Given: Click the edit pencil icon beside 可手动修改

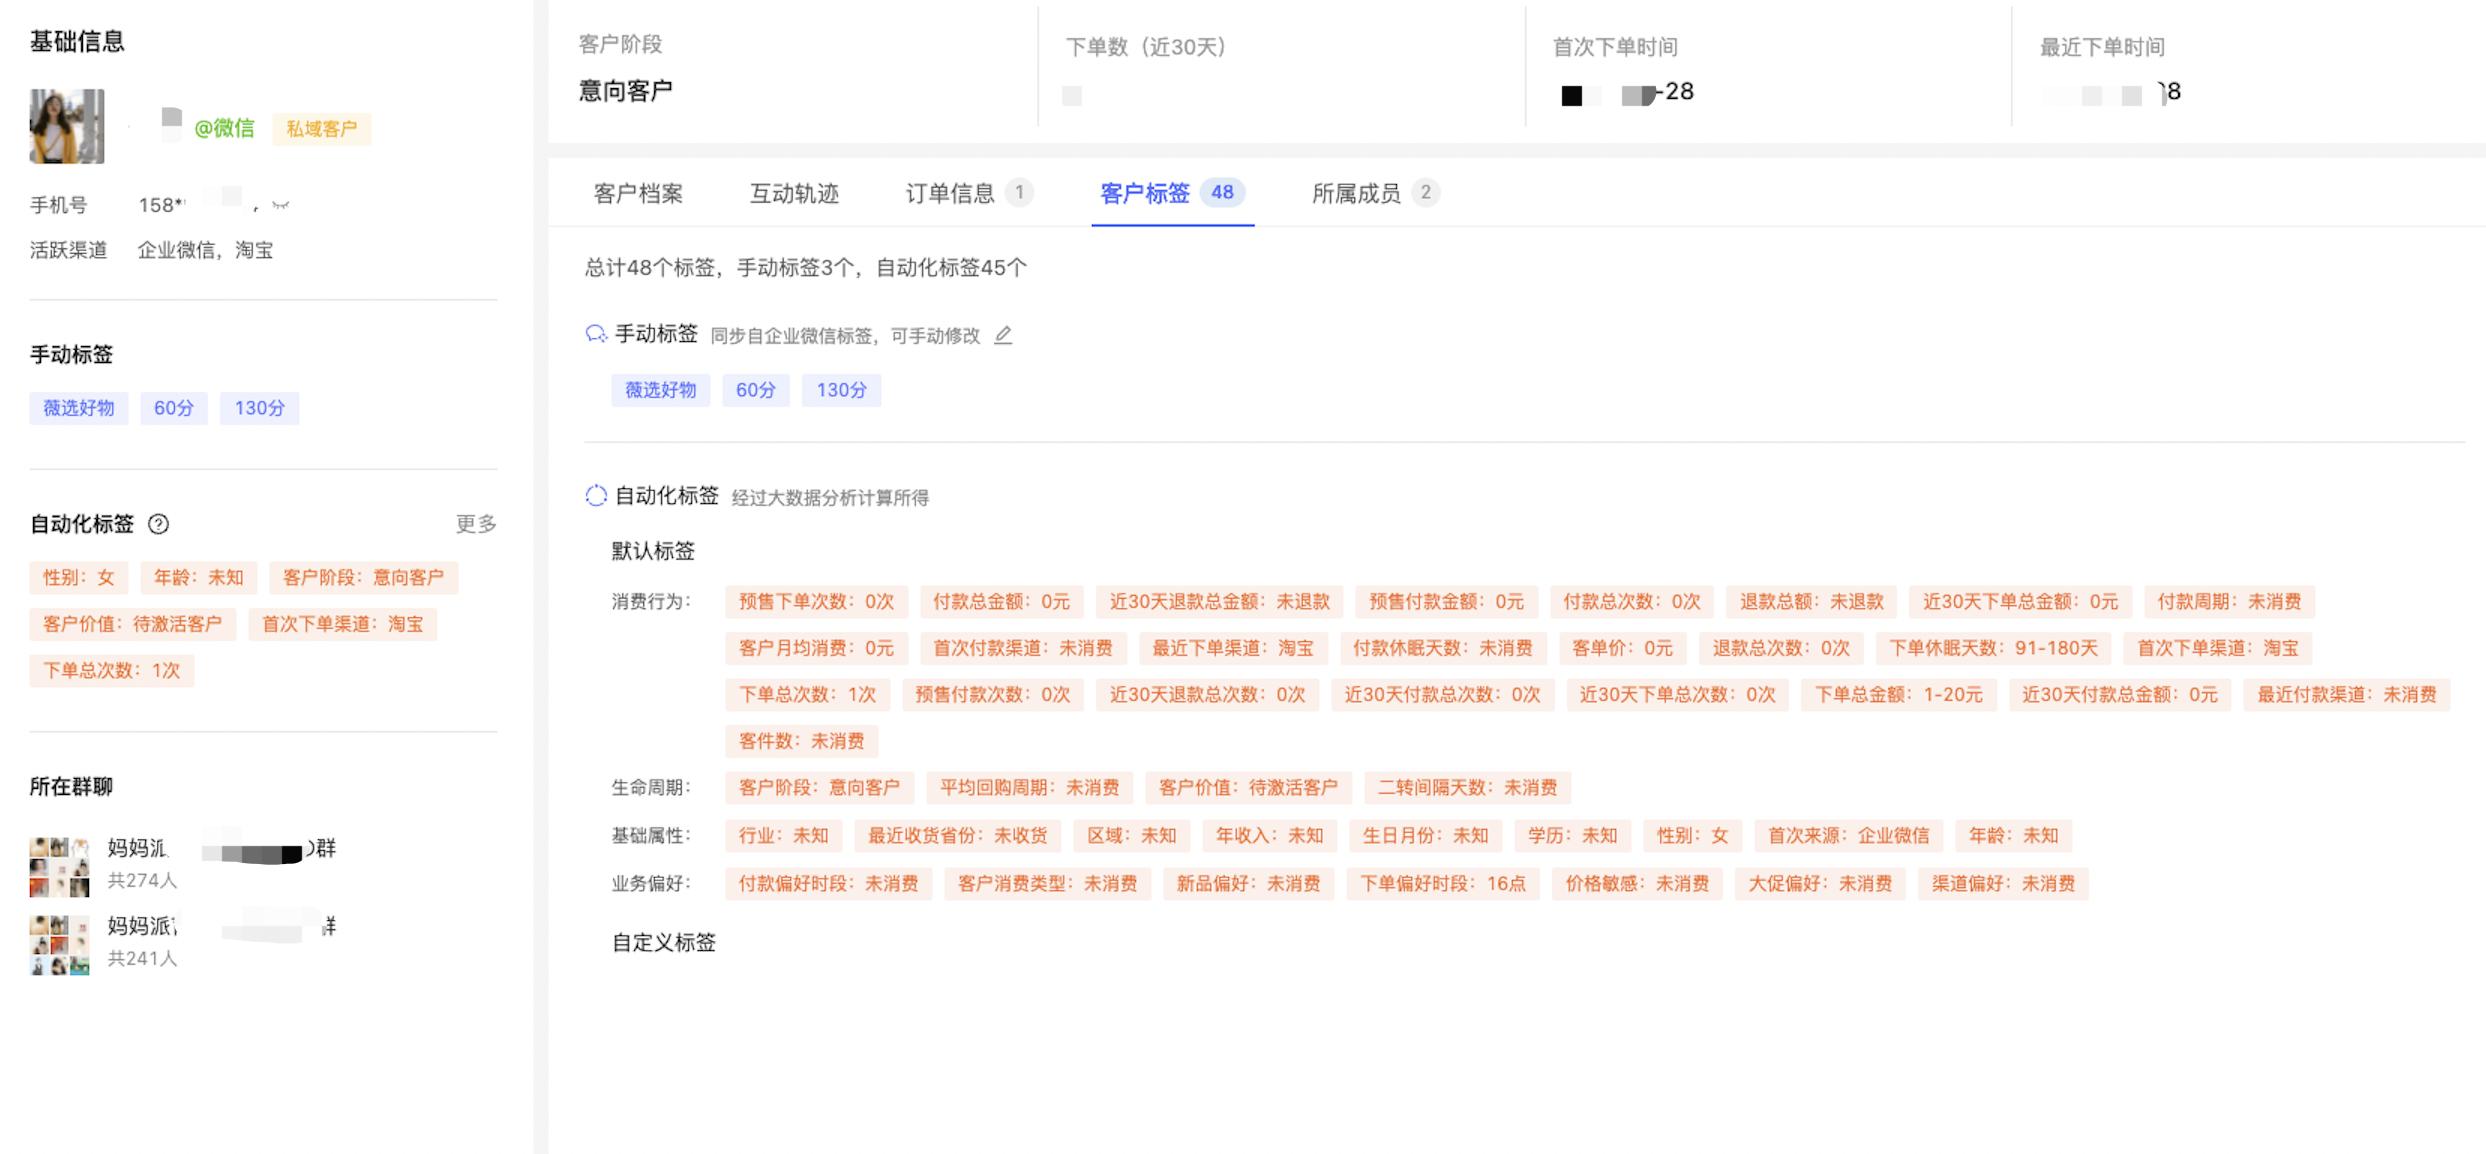Looking at the screenshot, I should (1004, 336).
